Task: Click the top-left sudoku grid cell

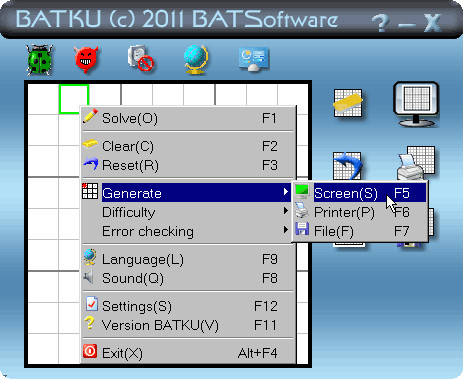Action: point(43,99)
